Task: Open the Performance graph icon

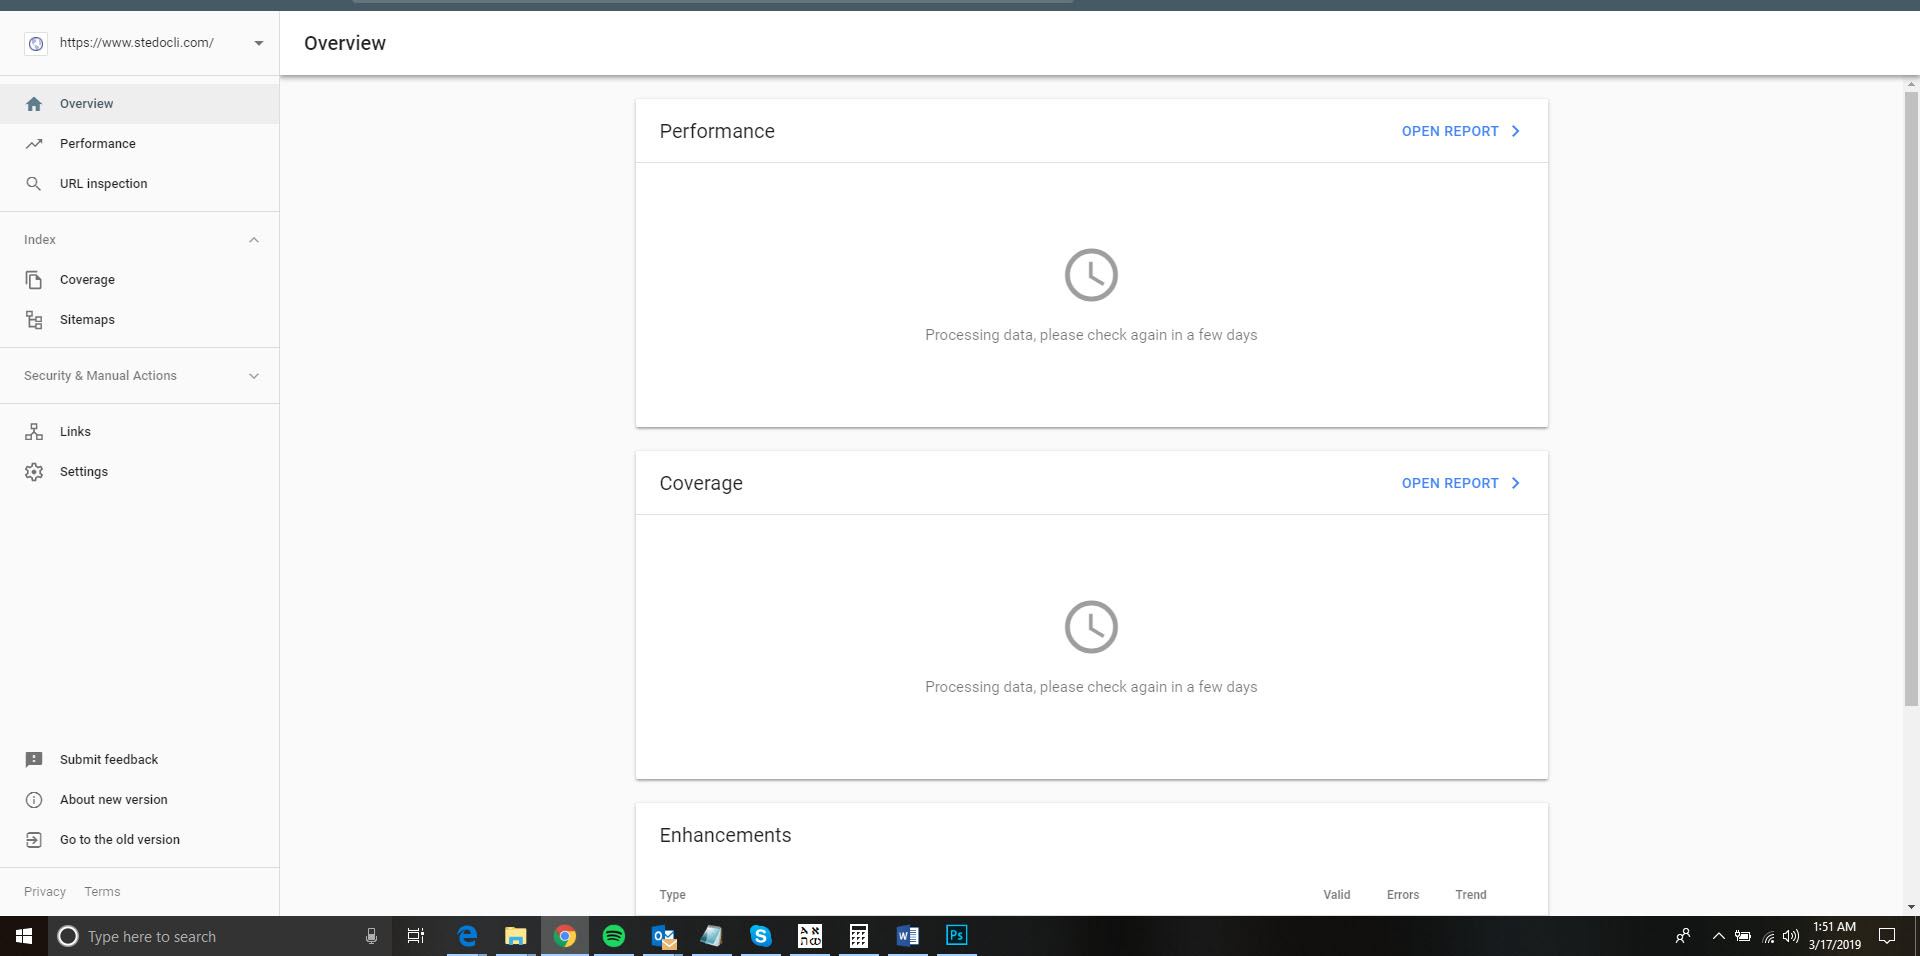Action: (x=34, y=143)
